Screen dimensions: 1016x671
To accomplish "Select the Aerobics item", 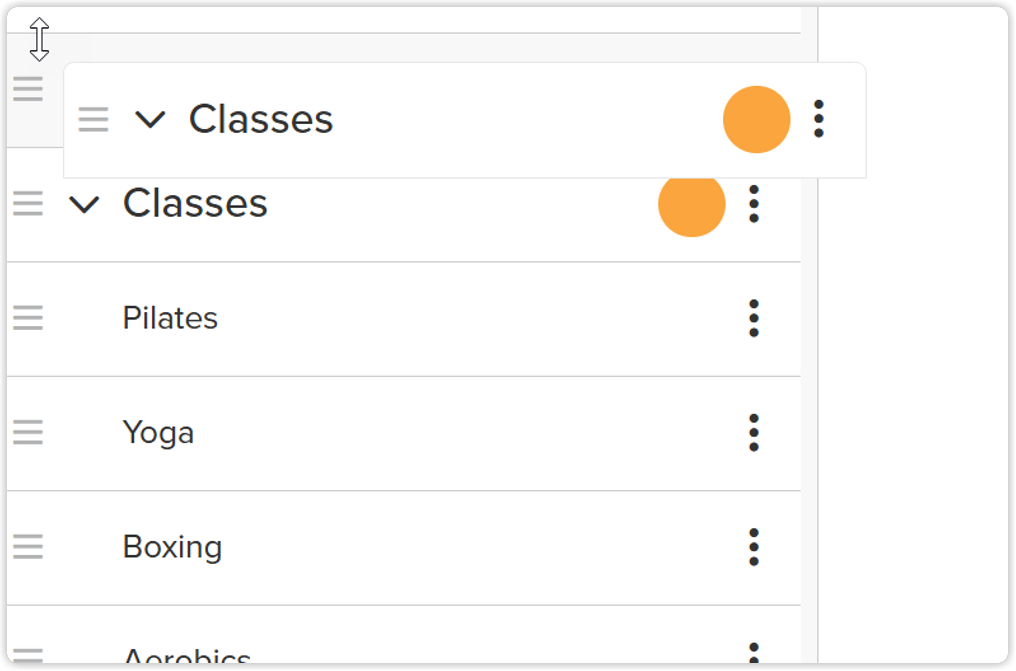I will 187,659.
